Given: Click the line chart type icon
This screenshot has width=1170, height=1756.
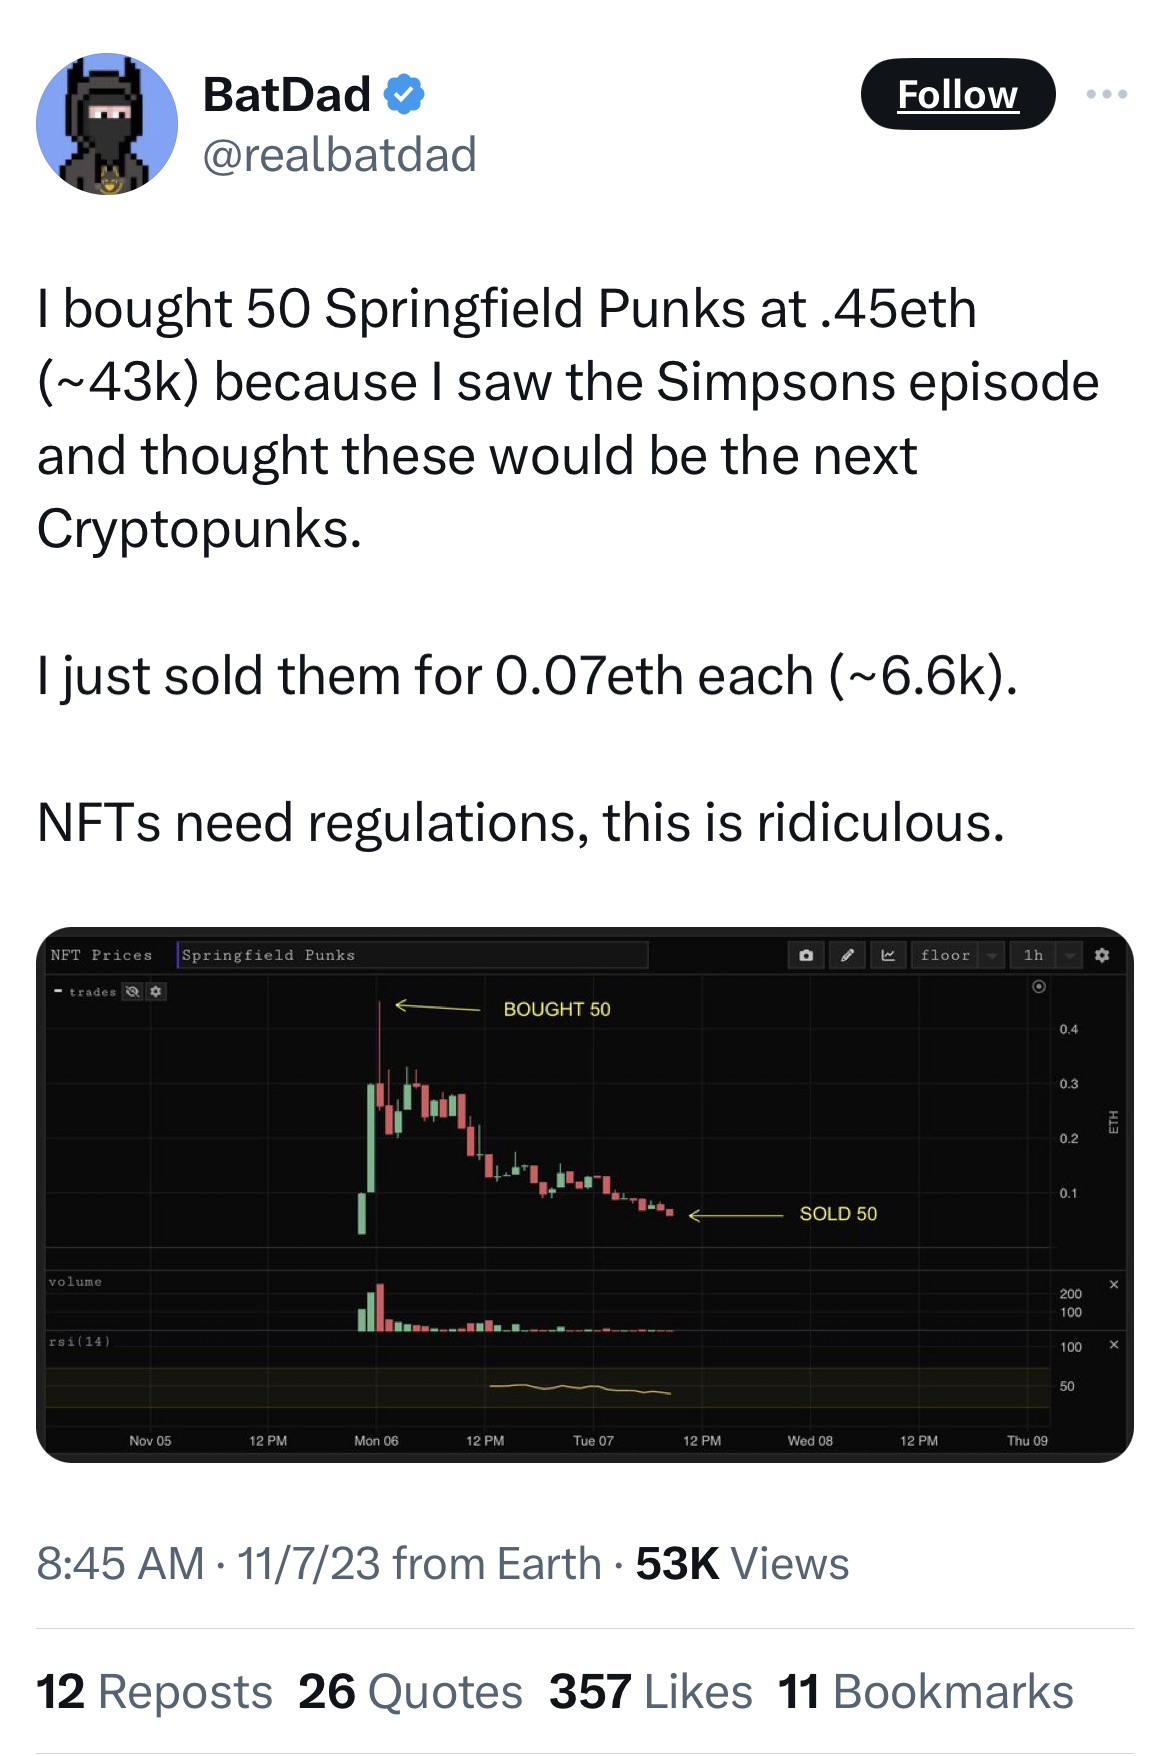Looking at the screenshot, I should 888,955.
